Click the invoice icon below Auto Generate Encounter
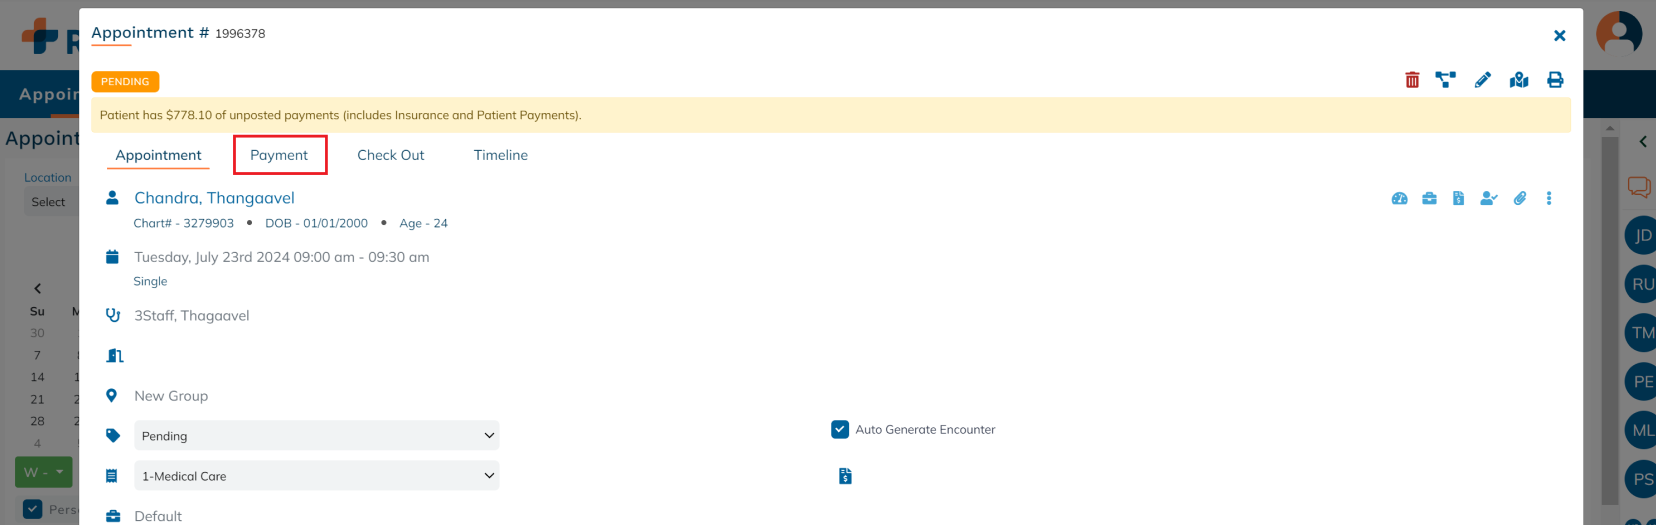This screenshot has width=1656, height=525. [x=845, y=476]
